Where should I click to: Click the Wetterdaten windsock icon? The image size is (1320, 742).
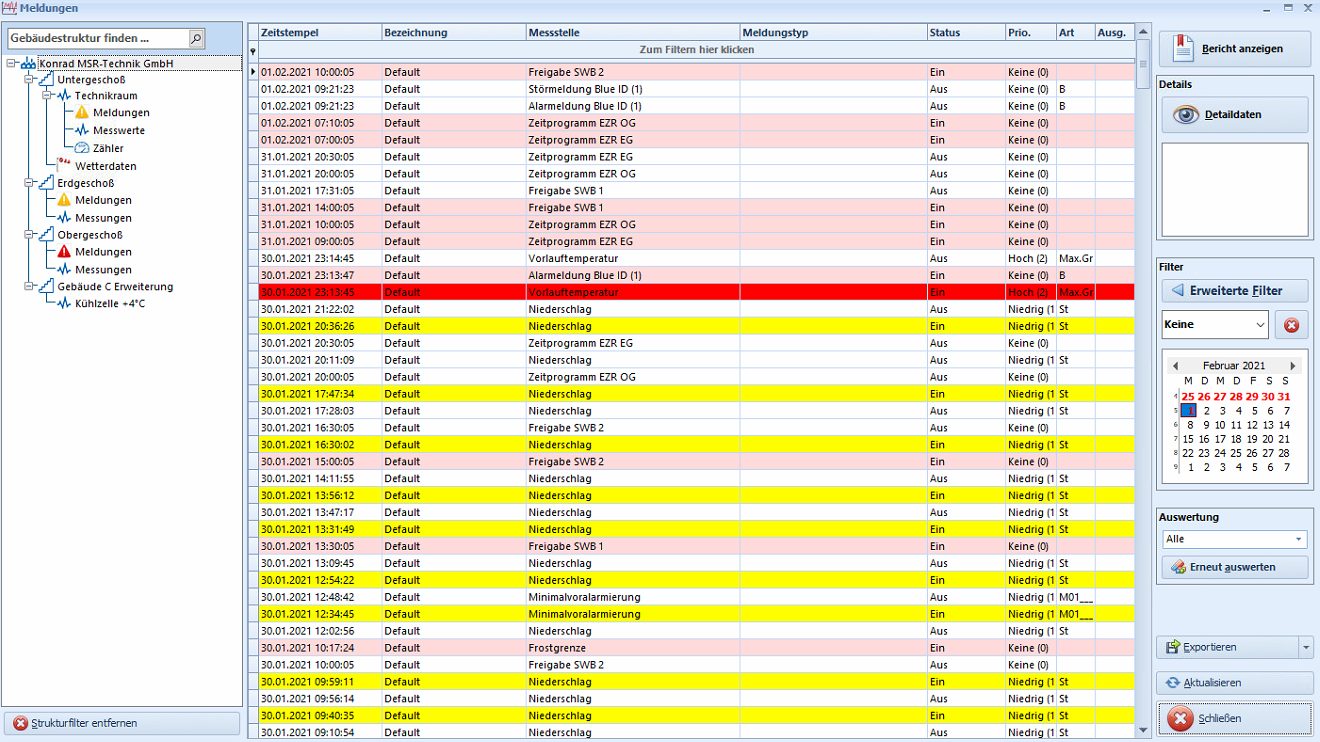click(x=64, y=165)
